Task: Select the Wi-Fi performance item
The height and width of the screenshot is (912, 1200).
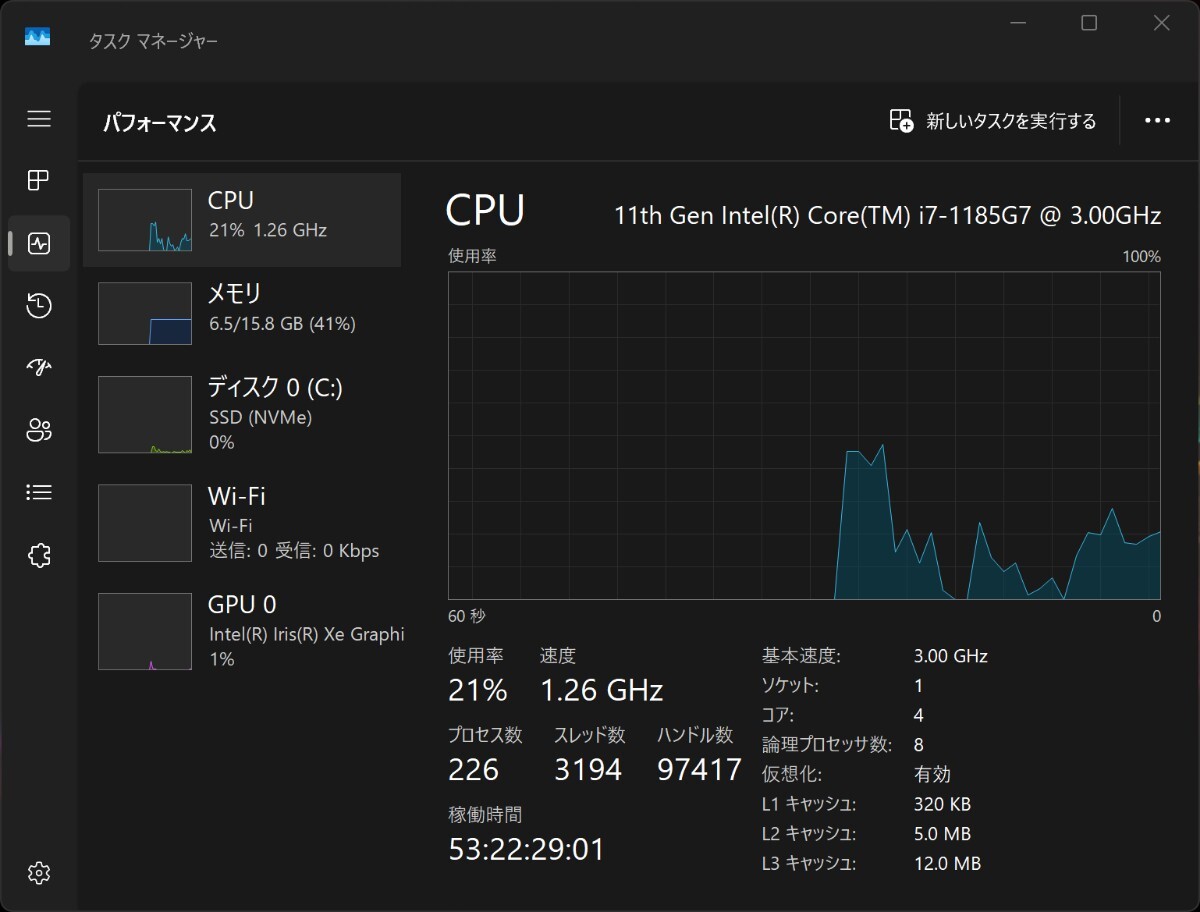Action: (x=242, y=522)
